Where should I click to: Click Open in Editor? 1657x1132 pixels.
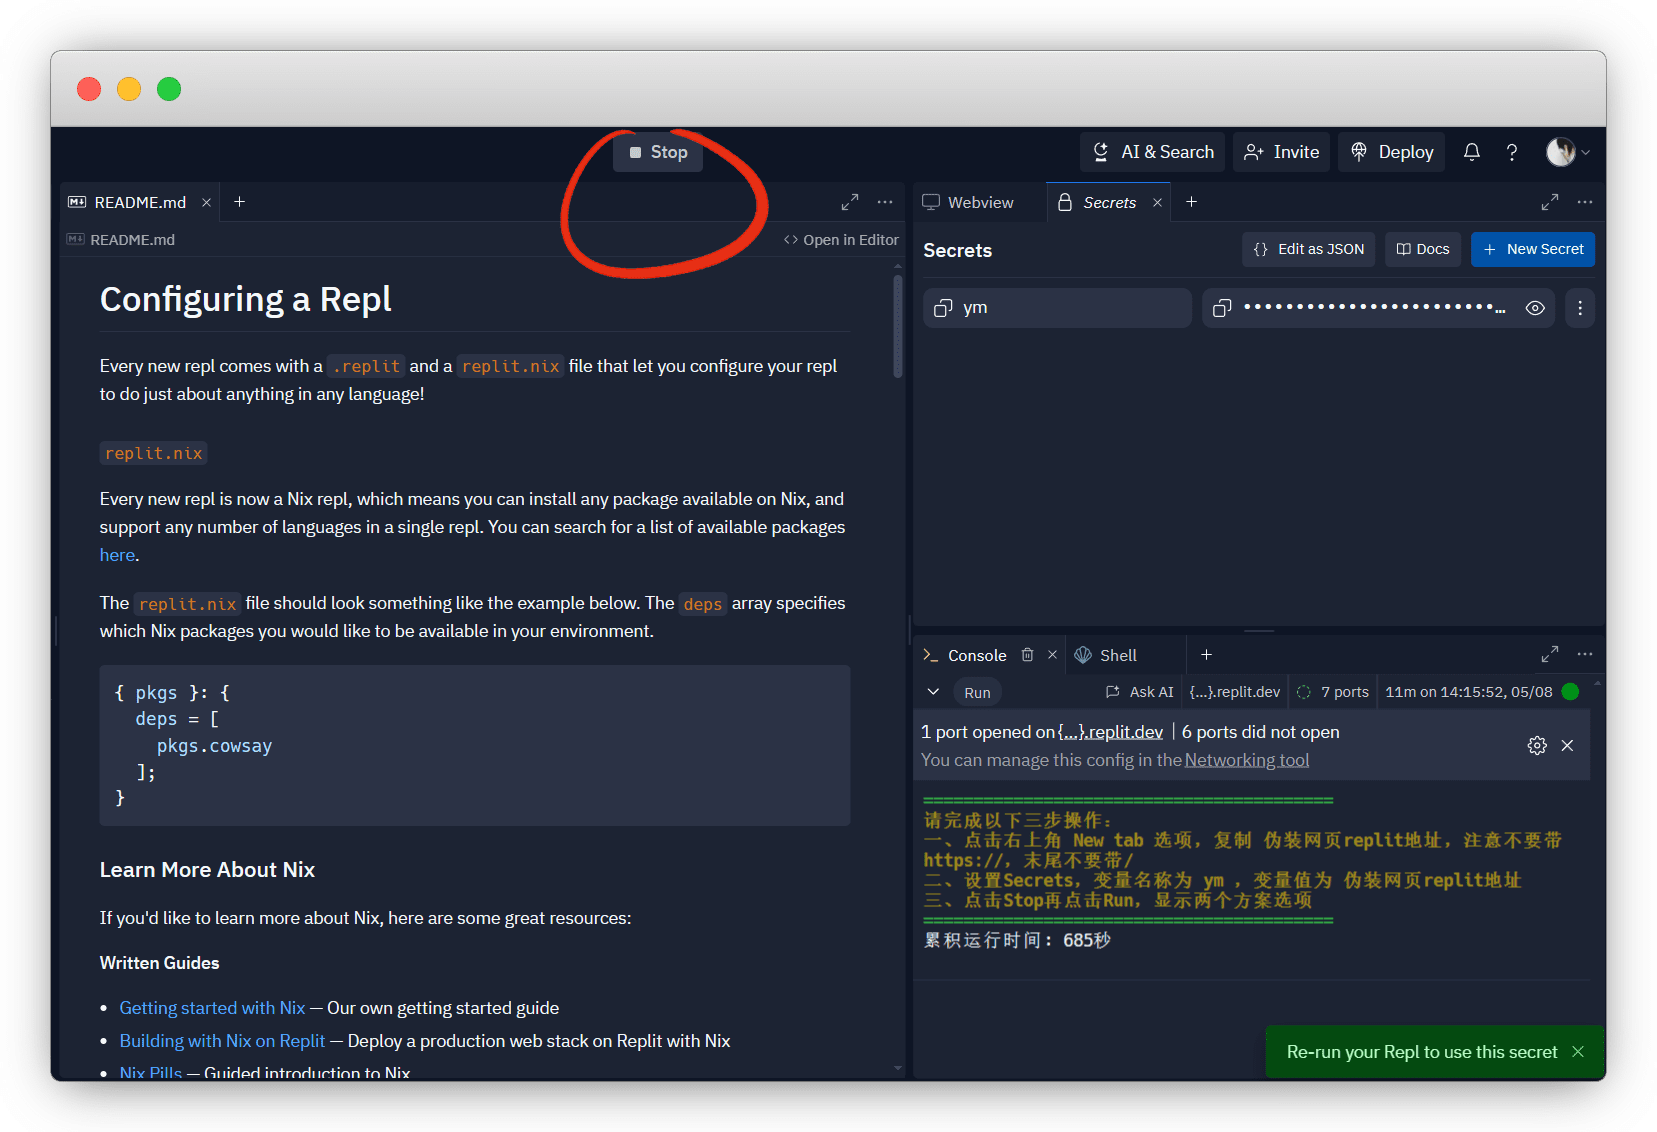click(x=841, y=240)
